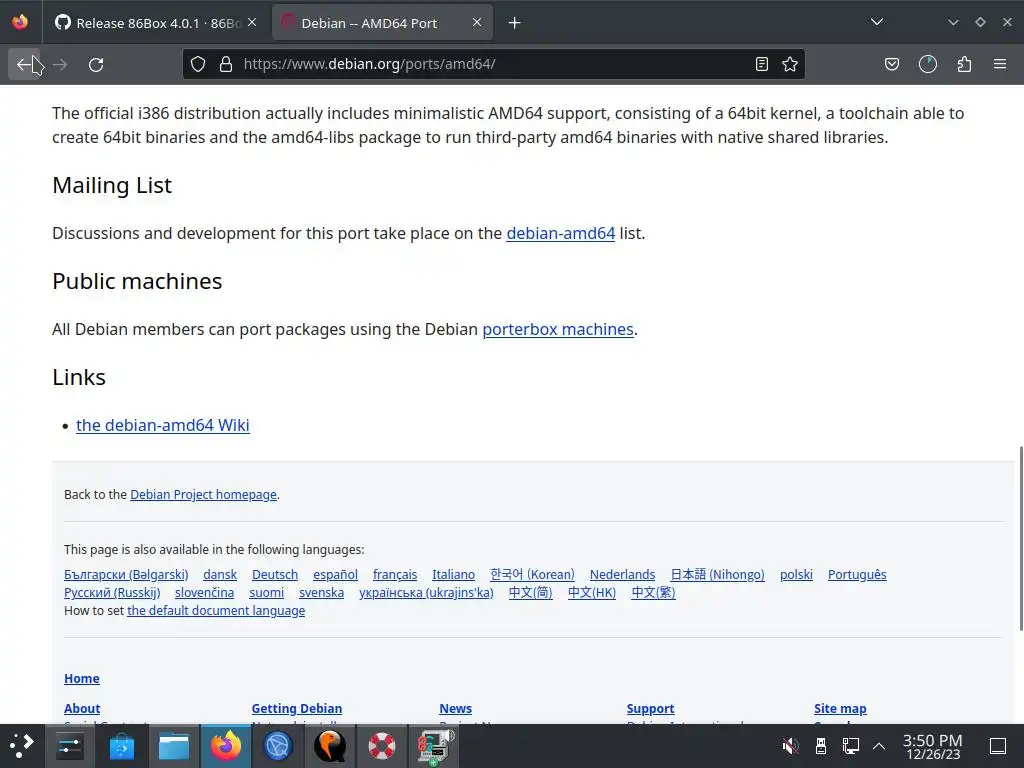
Task: Select Nederlands language link
Action: [x=622, y=575]
